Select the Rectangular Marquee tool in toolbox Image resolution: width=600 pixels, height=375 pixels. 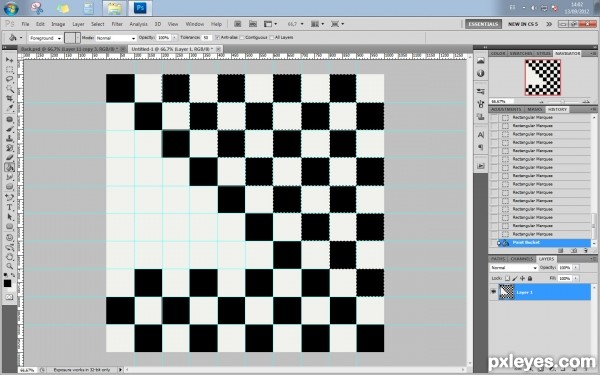(x=9, y=70)
